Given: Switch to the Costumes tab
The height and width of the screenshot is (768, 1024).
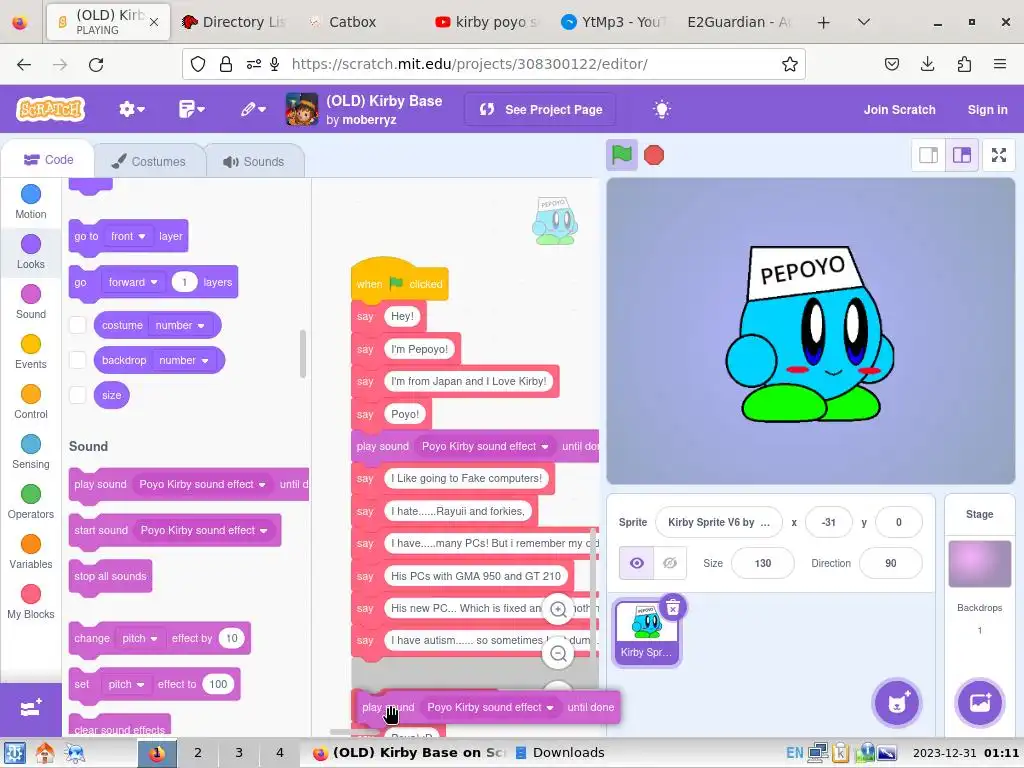Looking at the screenshot, I should tap(150, 161).
